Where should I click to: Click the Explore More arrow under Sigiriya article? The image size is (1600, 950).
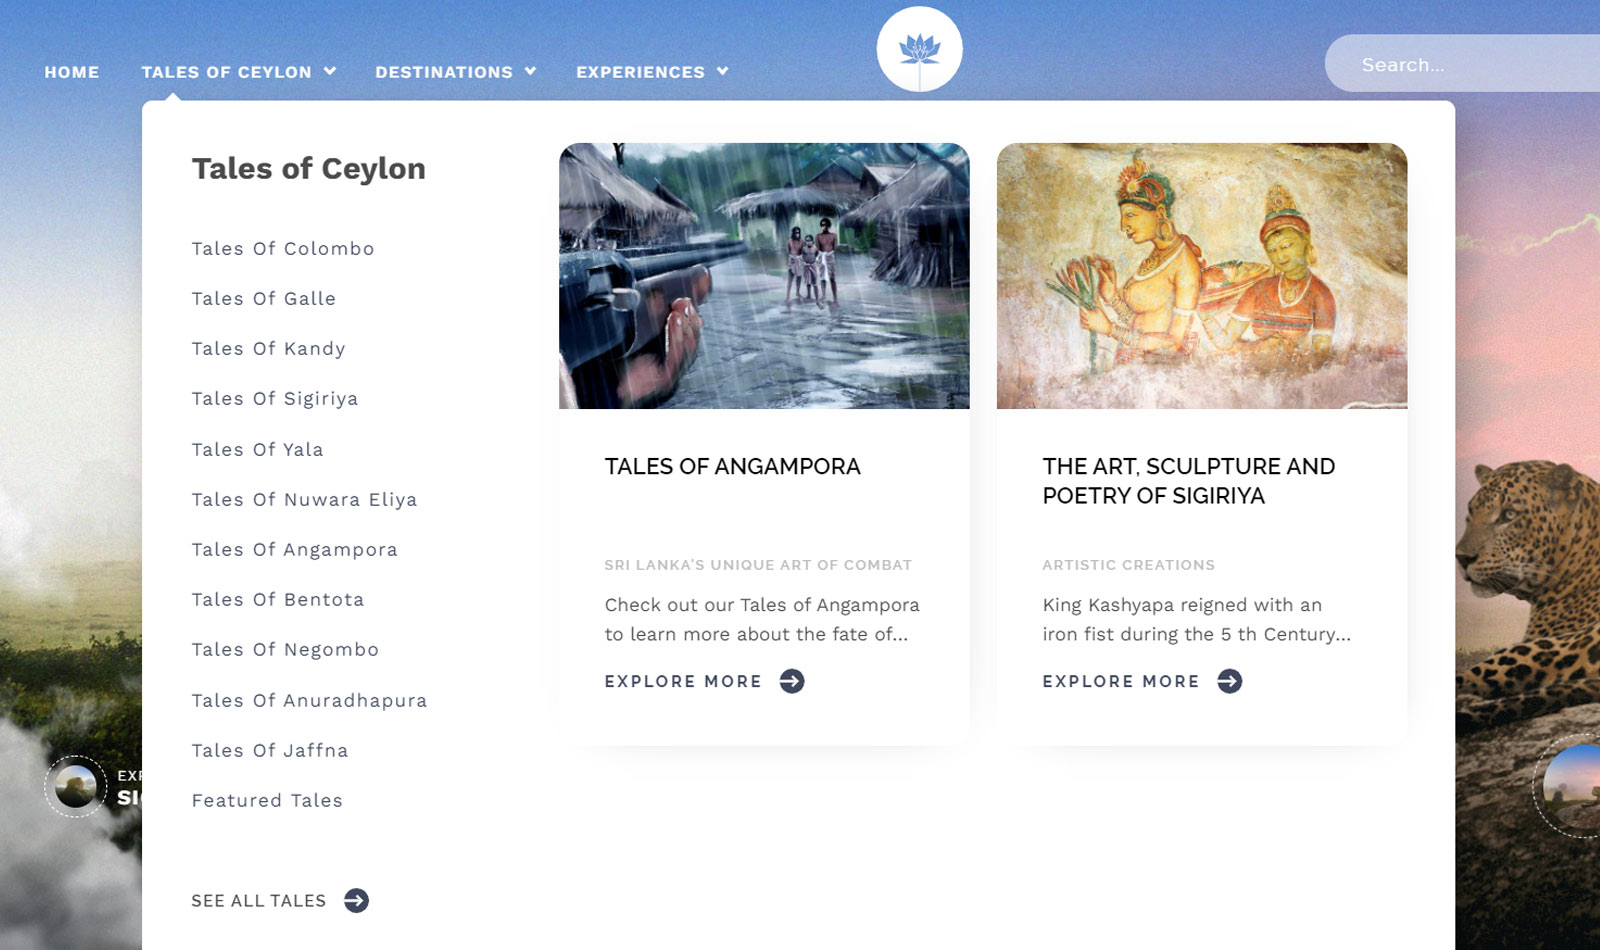click(1230, 681)
